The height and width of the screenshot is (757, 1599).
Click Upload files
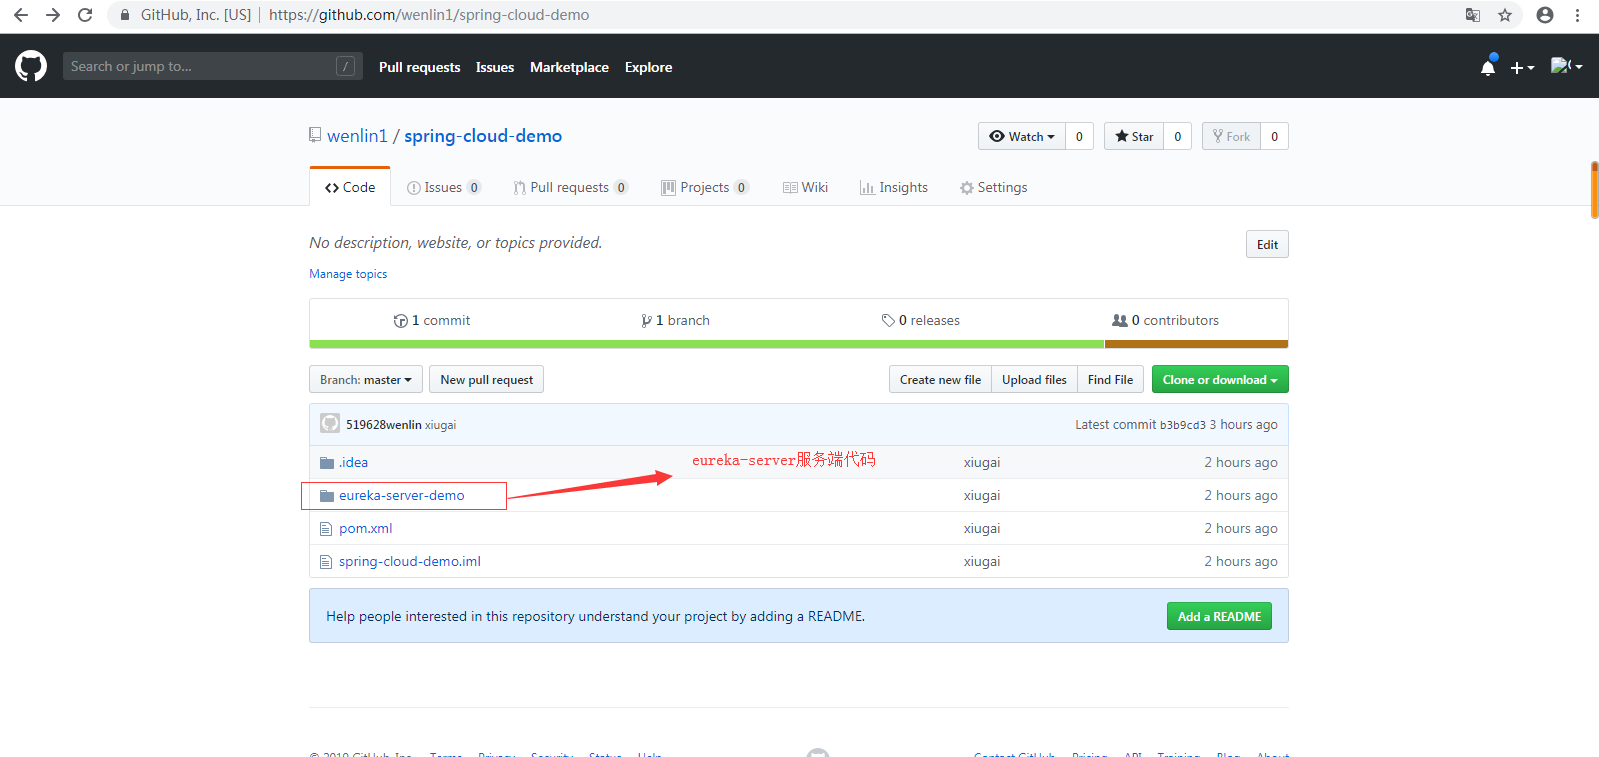click(x=1034, y=379)
